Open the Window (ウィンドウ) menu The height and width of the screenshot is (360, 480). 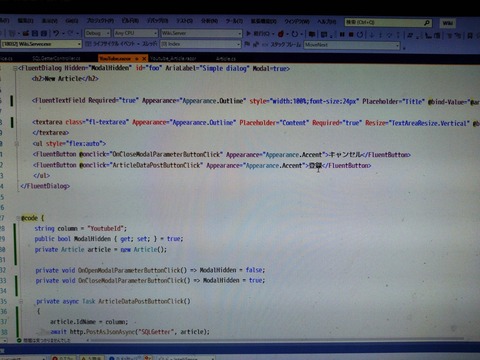point(297,21)
